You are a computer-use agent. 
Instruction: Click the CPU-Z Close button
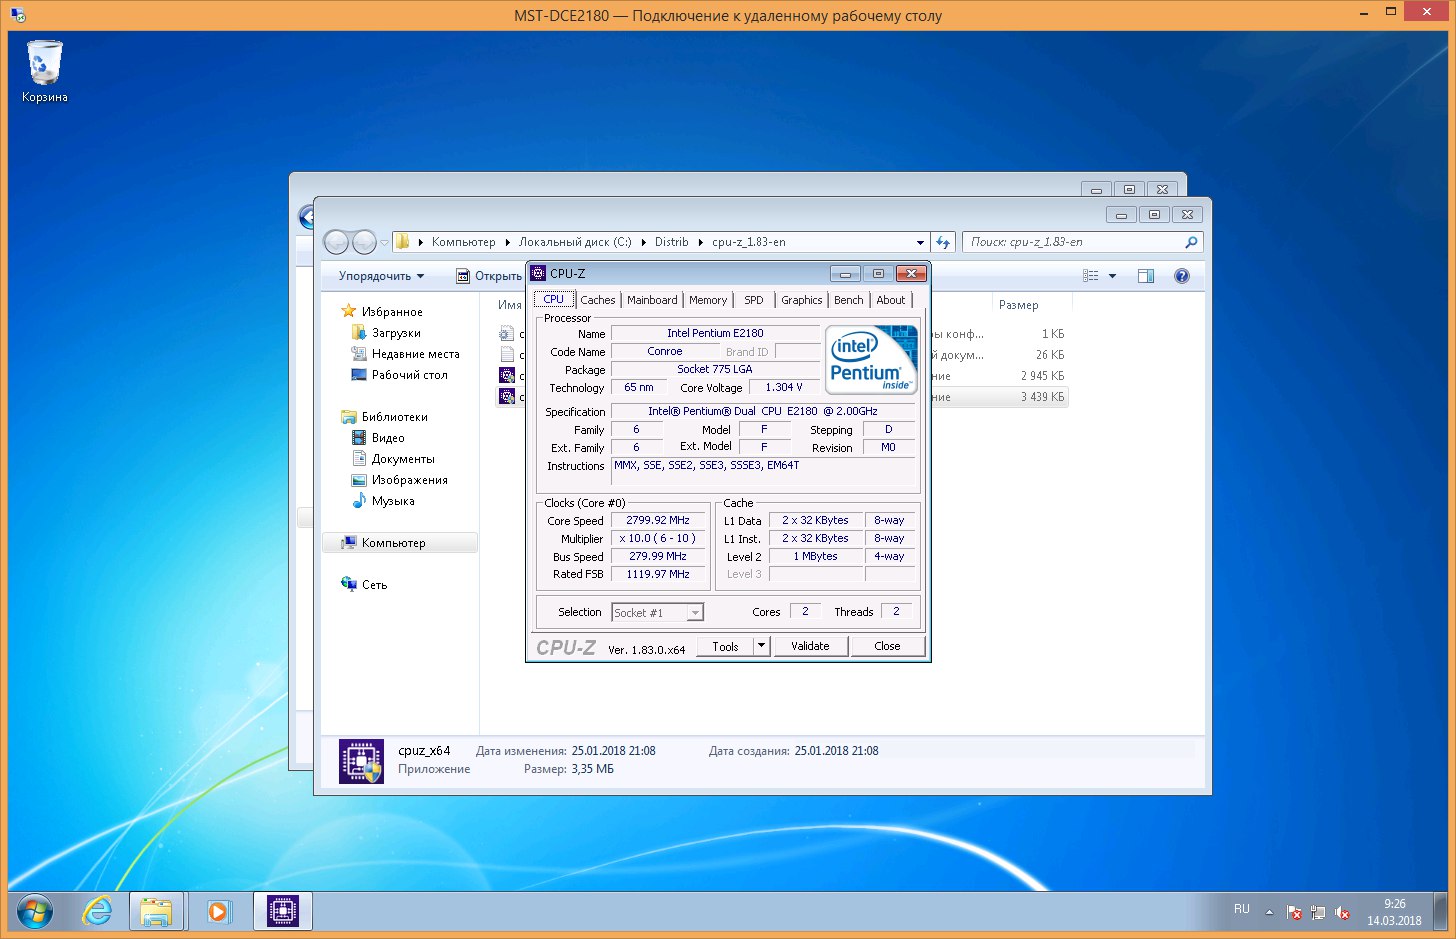(x=887, y=646)
